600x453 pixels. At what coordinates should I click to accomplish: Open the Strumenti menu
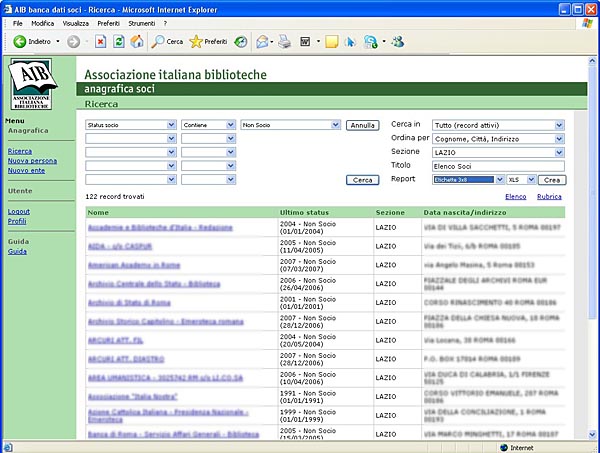[x=142, y=23]
